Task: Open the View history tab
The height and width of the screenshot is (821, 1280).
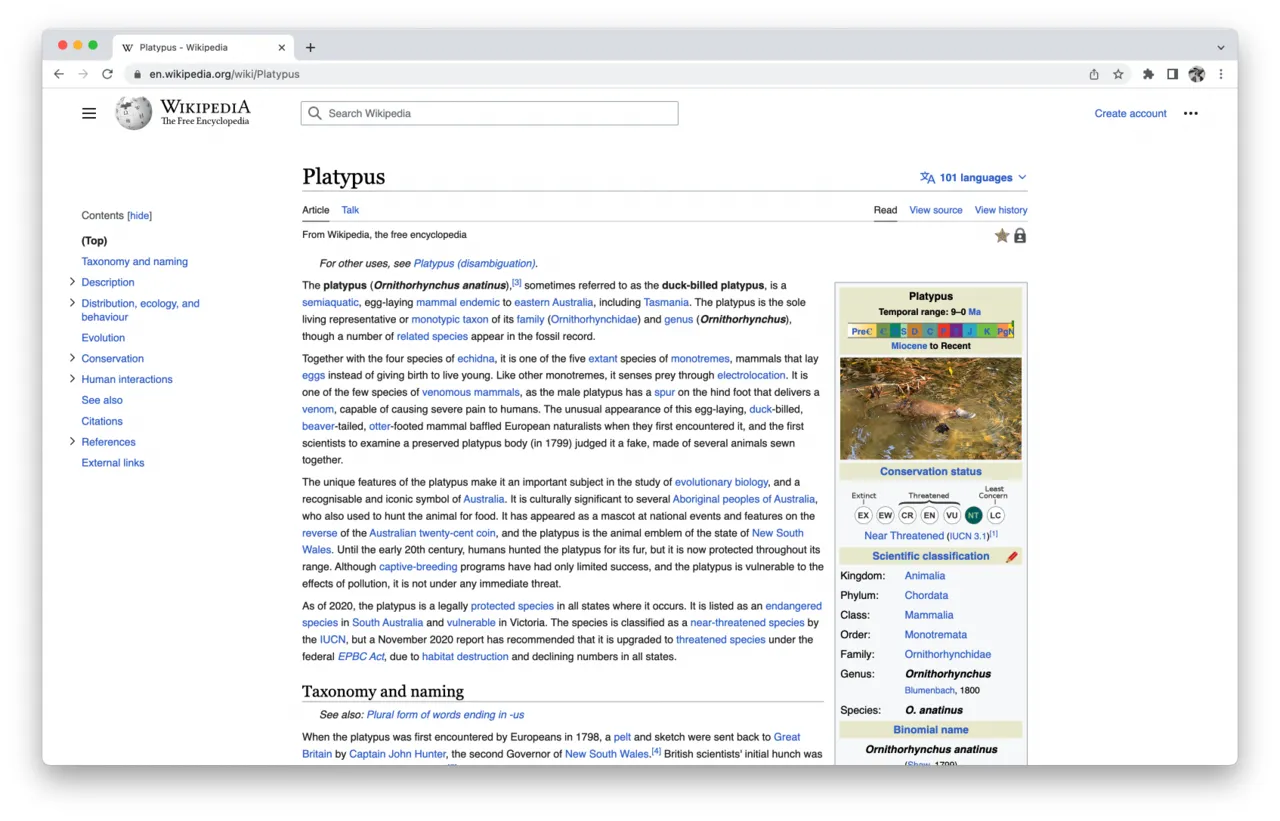Action: tap(1001, 210)
